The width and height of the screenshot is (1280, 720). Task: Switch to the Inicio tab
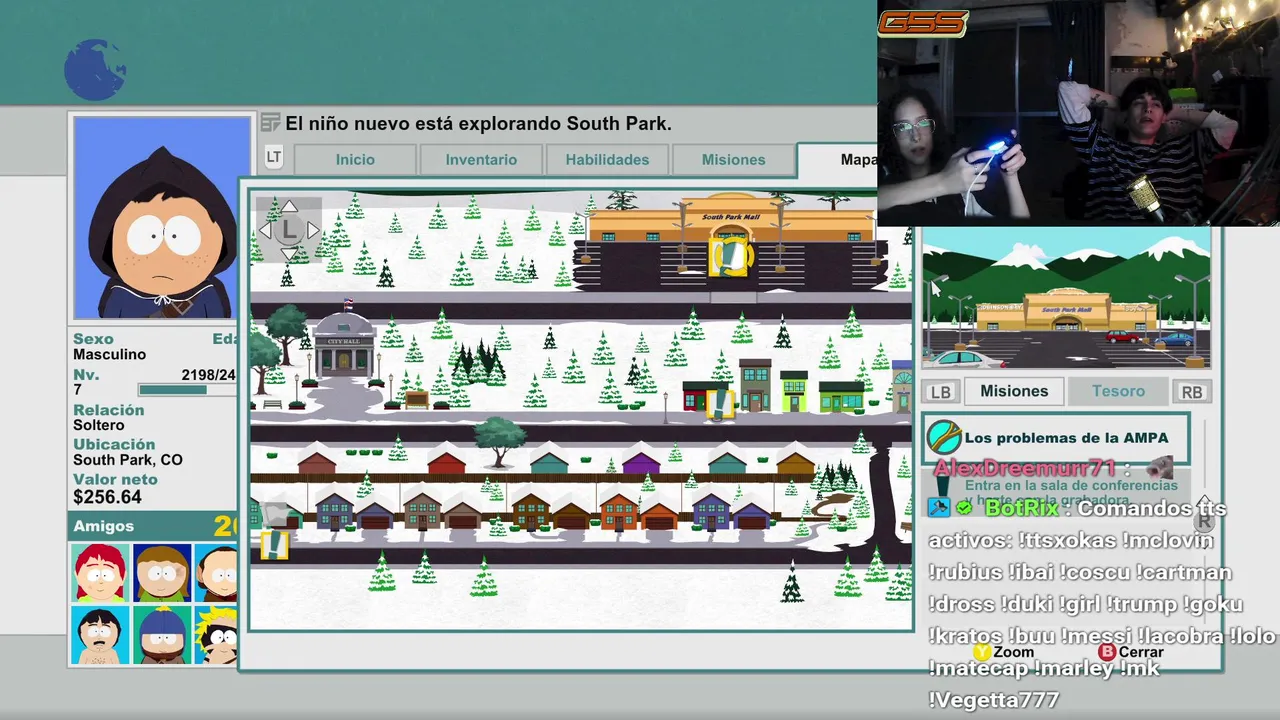click(x=355, y=160)
